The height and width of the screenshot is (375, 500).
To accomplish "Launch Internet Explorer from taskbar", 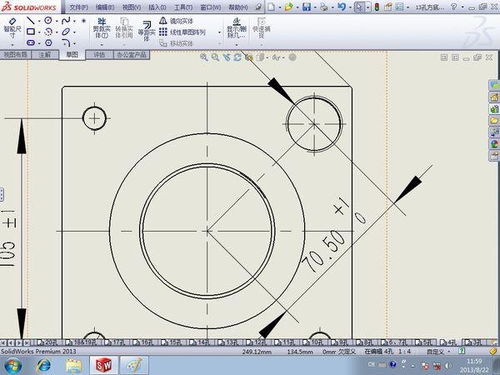I will pyautogui.click(x=43, y=366).
